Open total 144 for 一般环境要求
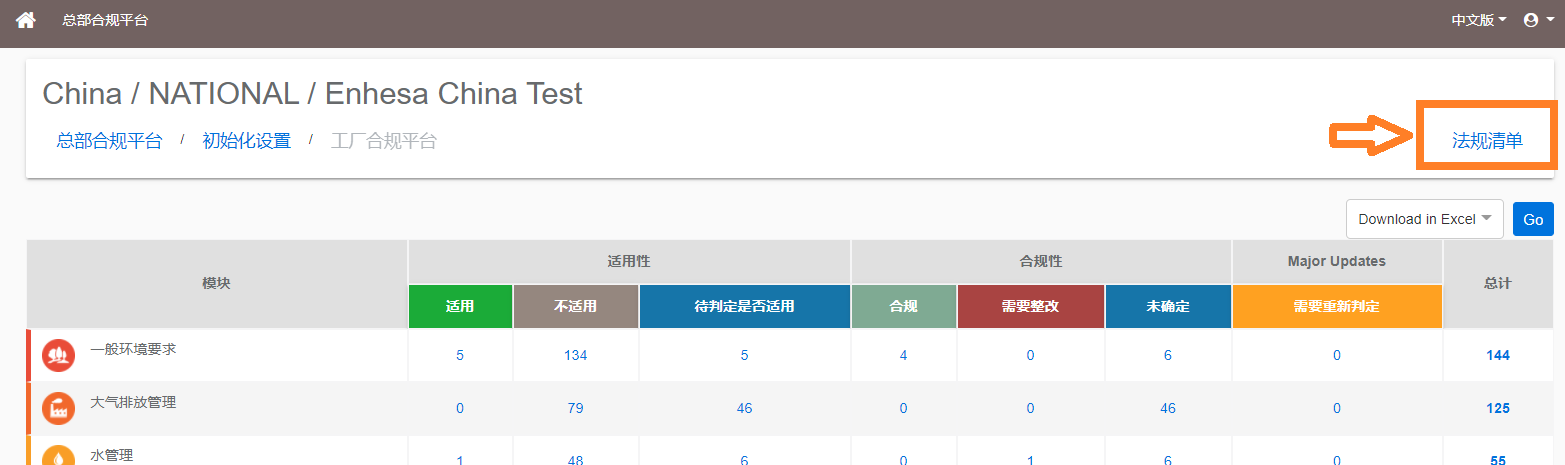 coord(1498,355)
